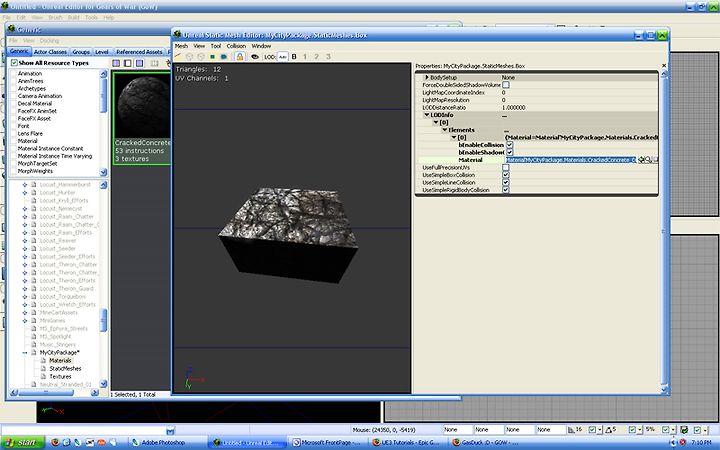Image resolution: width=720 pixels, height=450 pixels.
Task: Click the second browser view-mode icon
Action: [x=128, y=63]
